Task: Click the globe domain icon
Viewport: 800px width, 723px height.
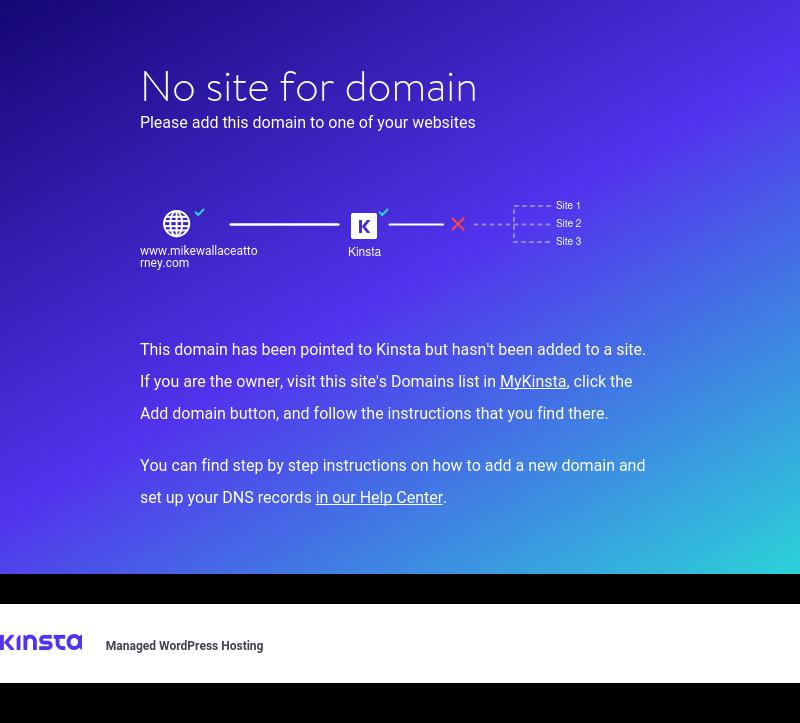Action: click(176, 224)
